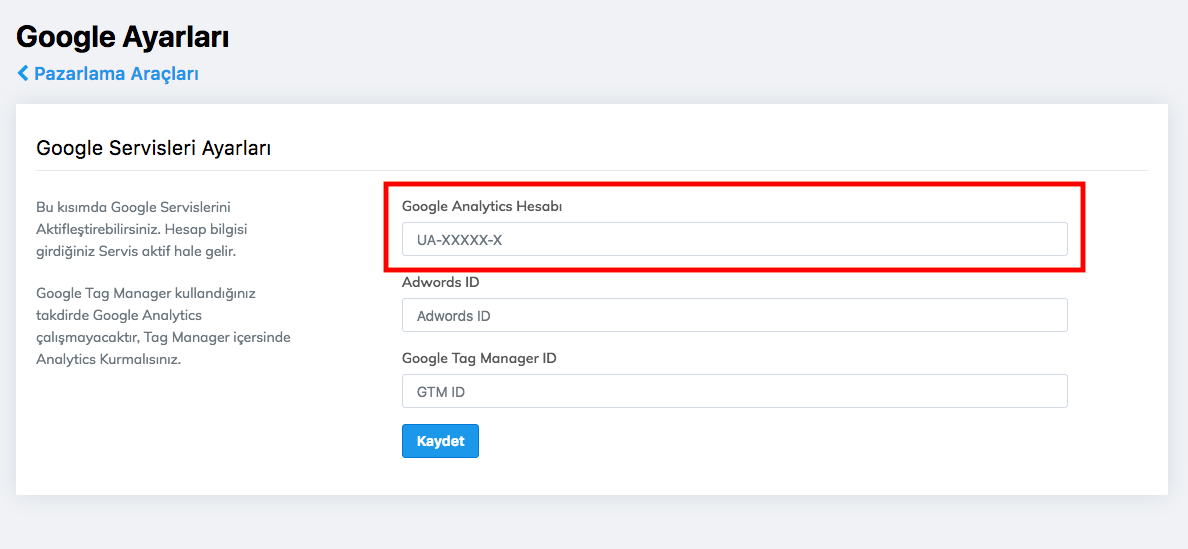Click the 'Analytics Kurmalısınız.' text line
The image size is (1188, 549).
pos(108,359)
